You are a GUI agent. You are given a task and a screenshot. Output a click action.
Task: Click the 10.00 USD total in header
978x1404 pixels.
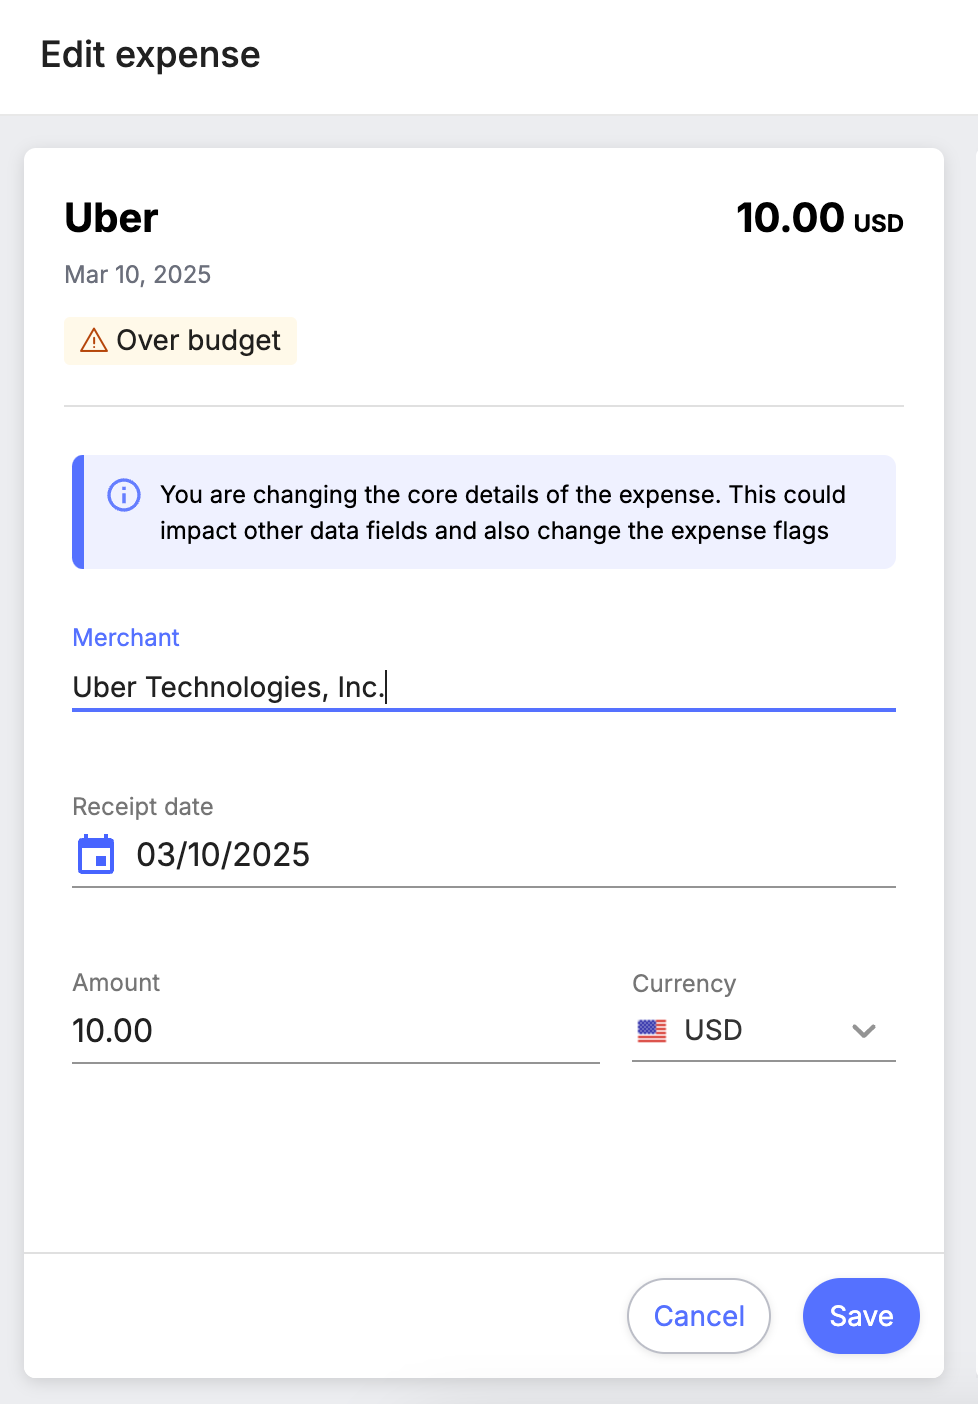pos(820,218)
